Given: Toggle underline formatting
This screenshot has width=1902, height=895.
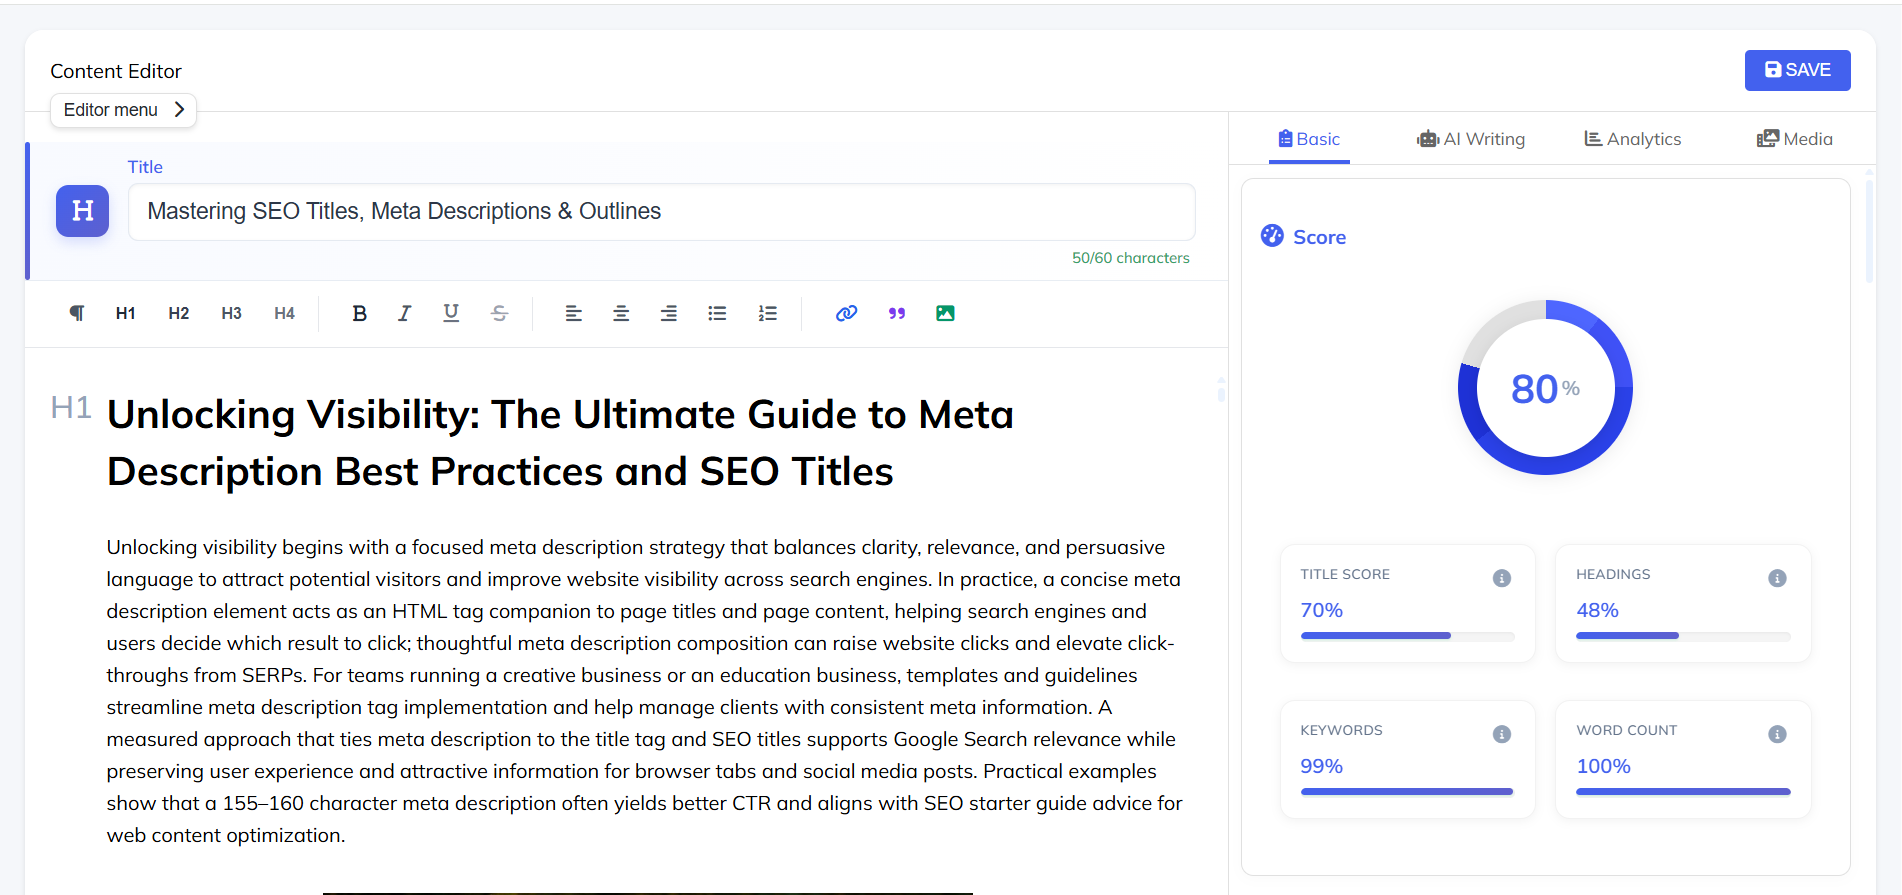Looking at the screenshot, I should click(451, 313).
